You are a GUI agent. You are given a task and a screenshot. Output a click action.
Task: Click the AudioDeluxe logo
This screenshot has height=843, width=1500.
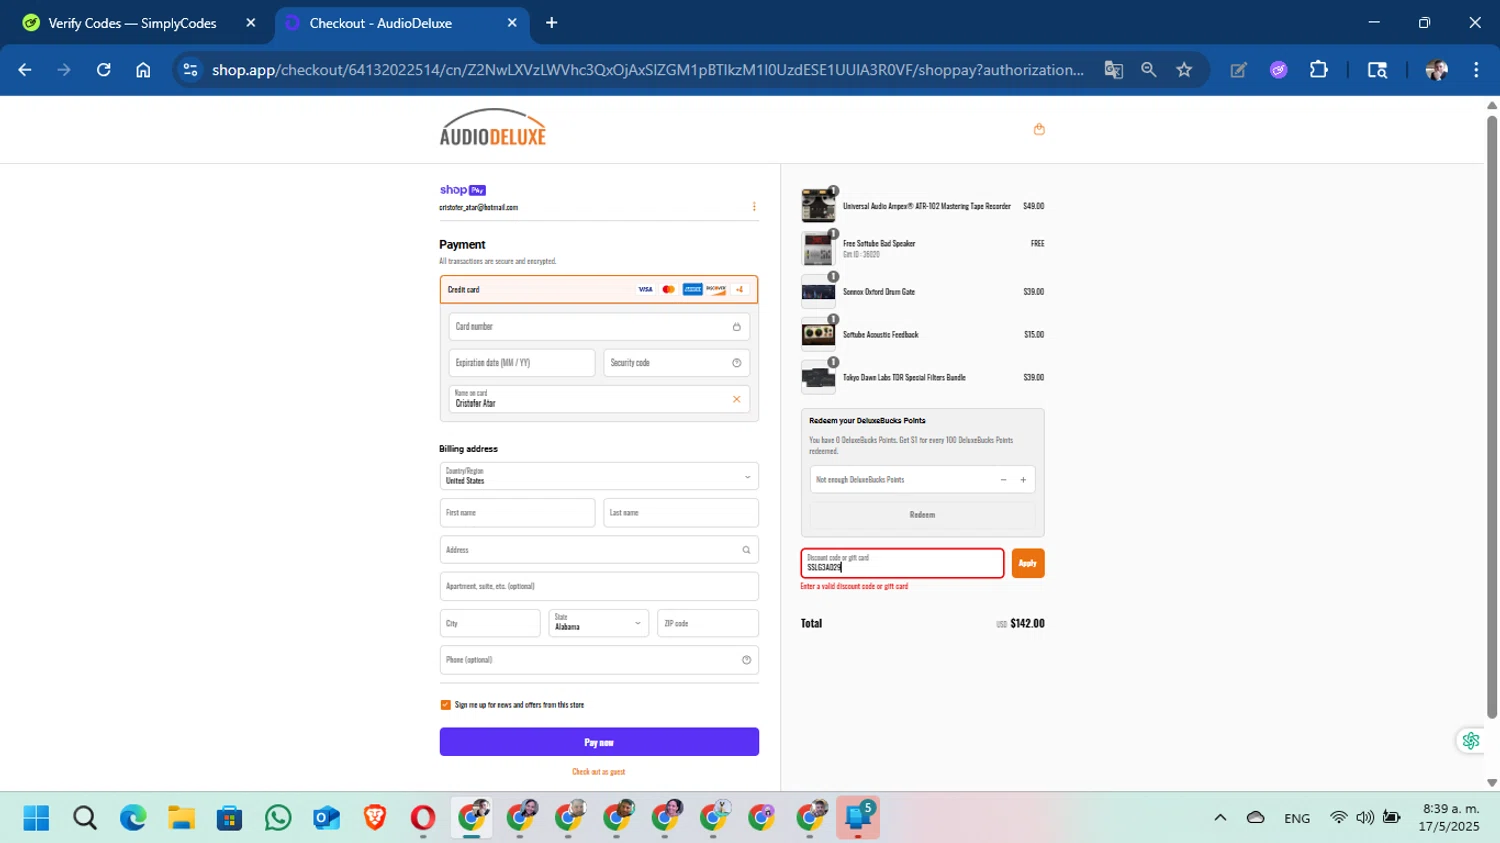[x=493, y=128]
